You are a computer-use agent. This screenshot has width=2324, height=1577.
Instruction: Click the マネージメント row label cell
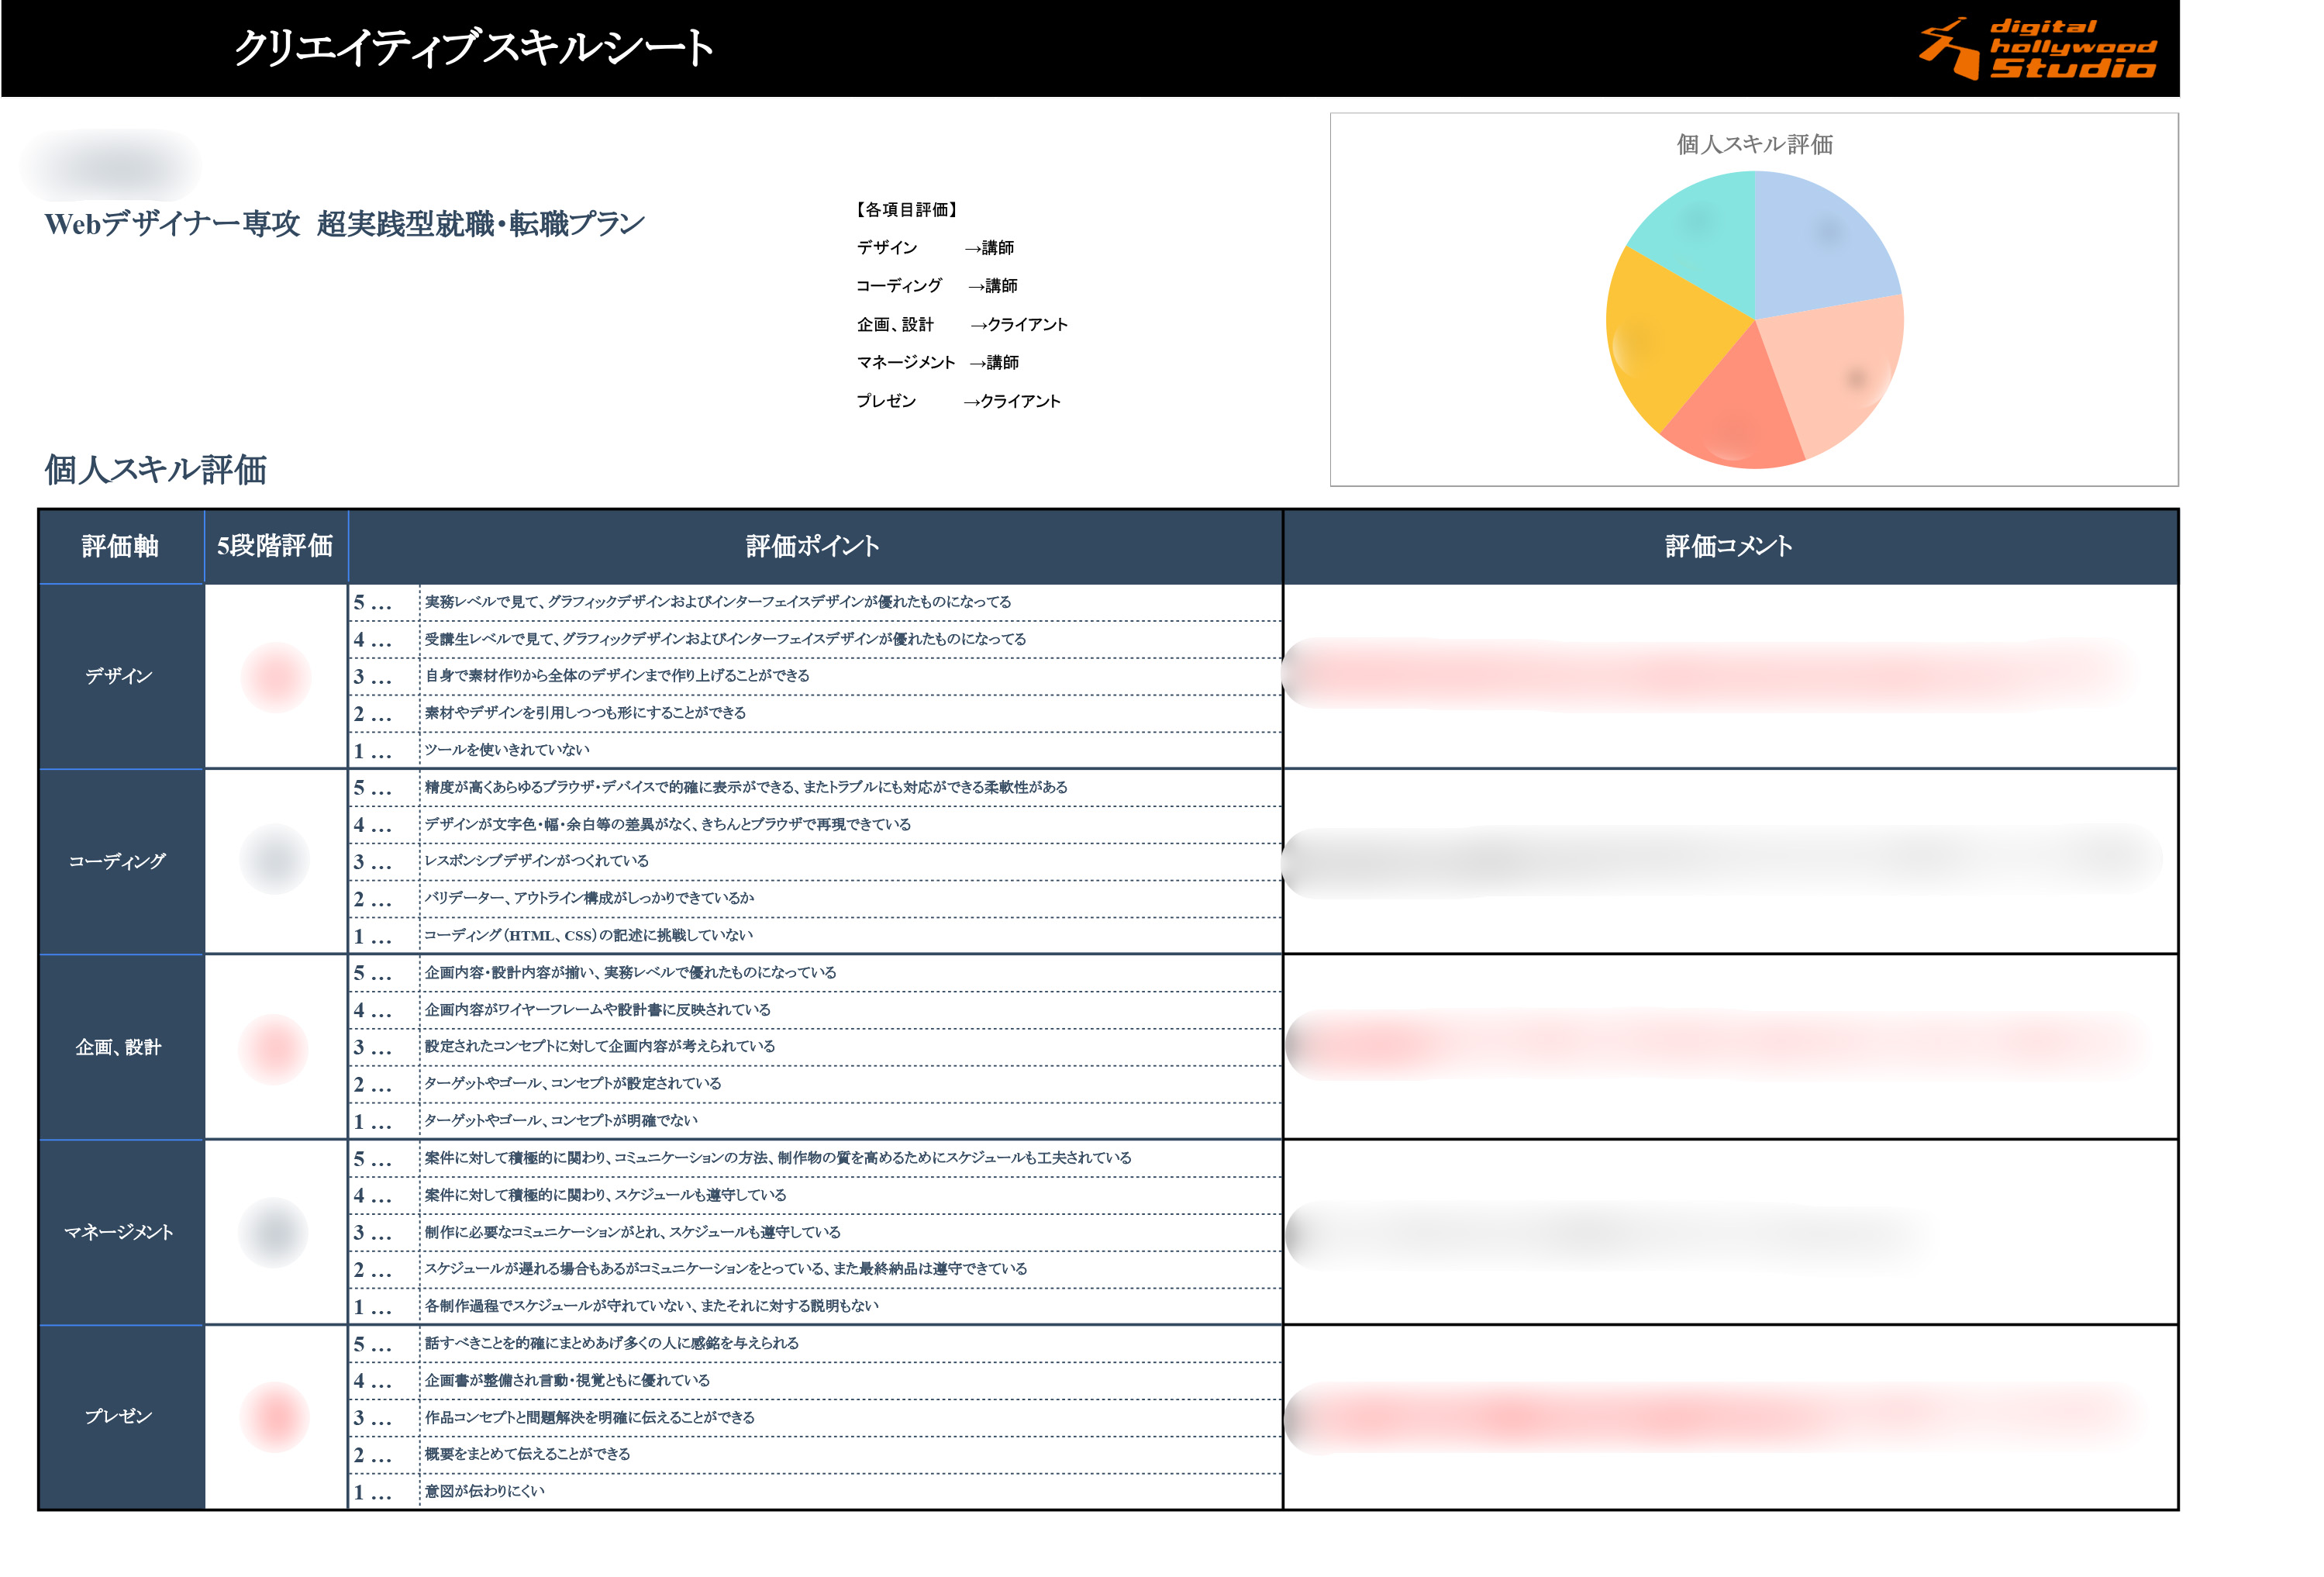[120, 1232]
